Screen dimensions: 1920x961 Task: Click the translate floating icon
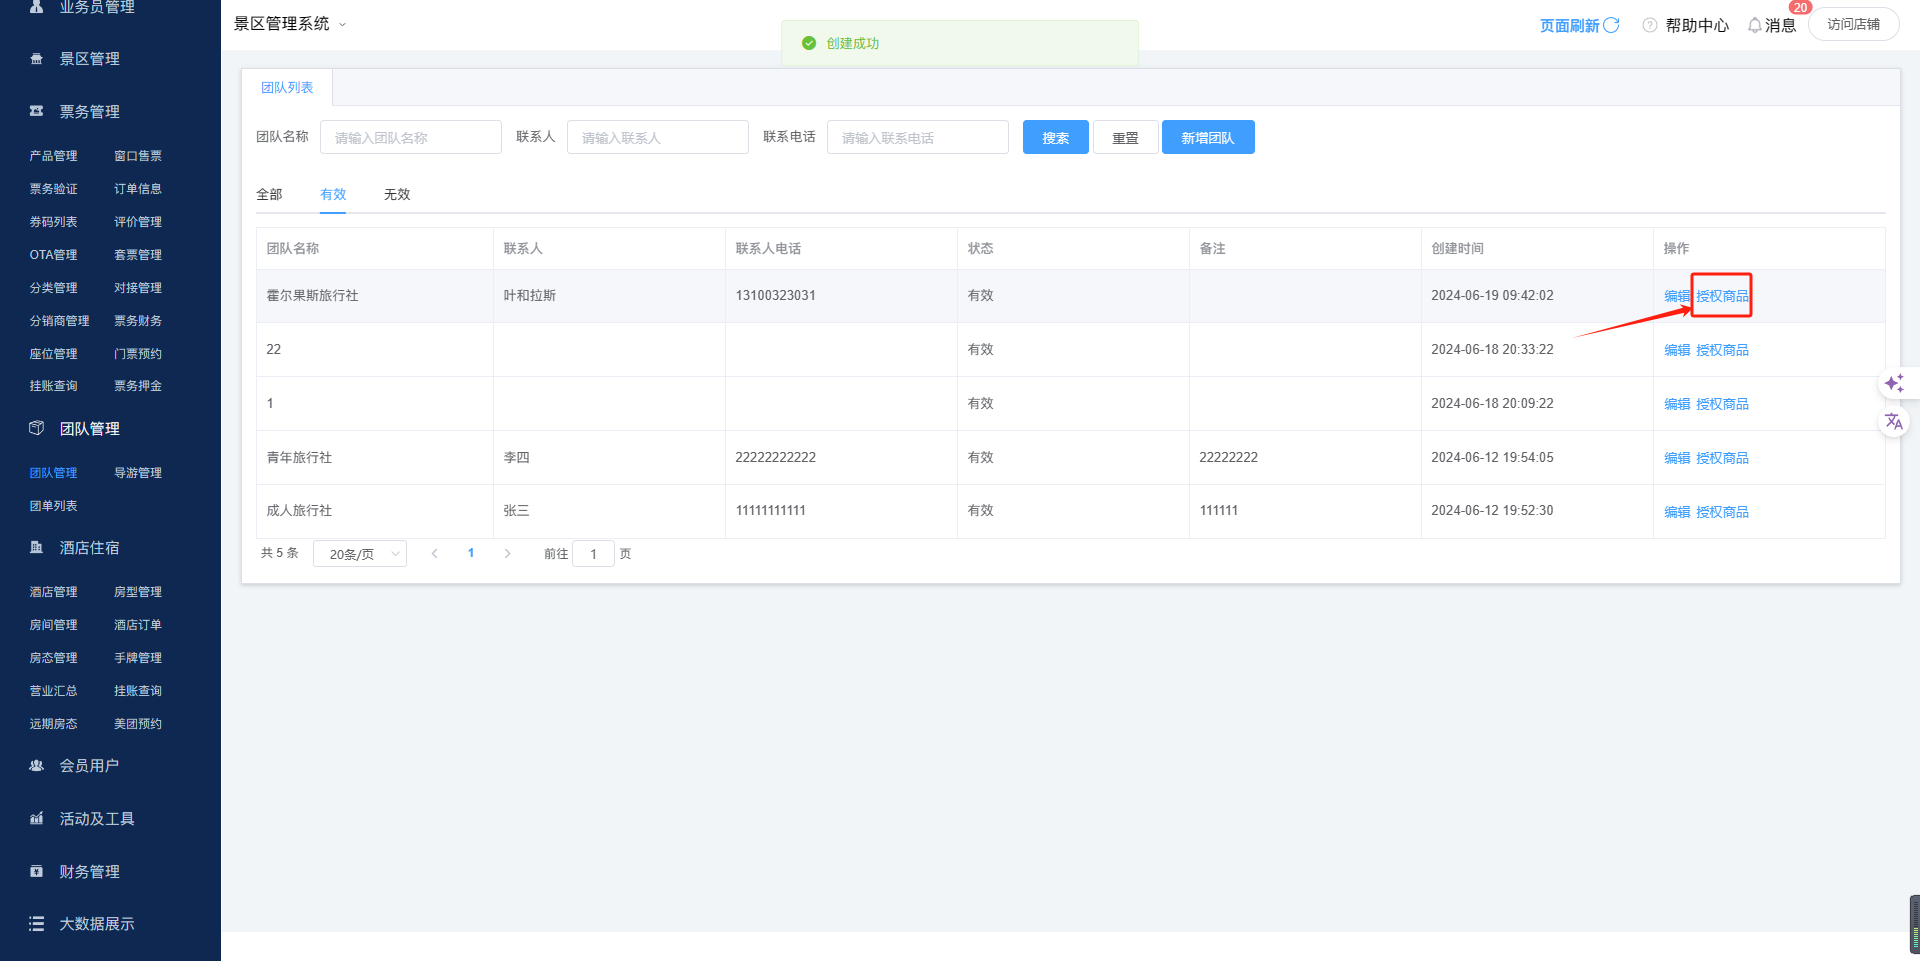pyautogui.click(x=1893, y=422)
